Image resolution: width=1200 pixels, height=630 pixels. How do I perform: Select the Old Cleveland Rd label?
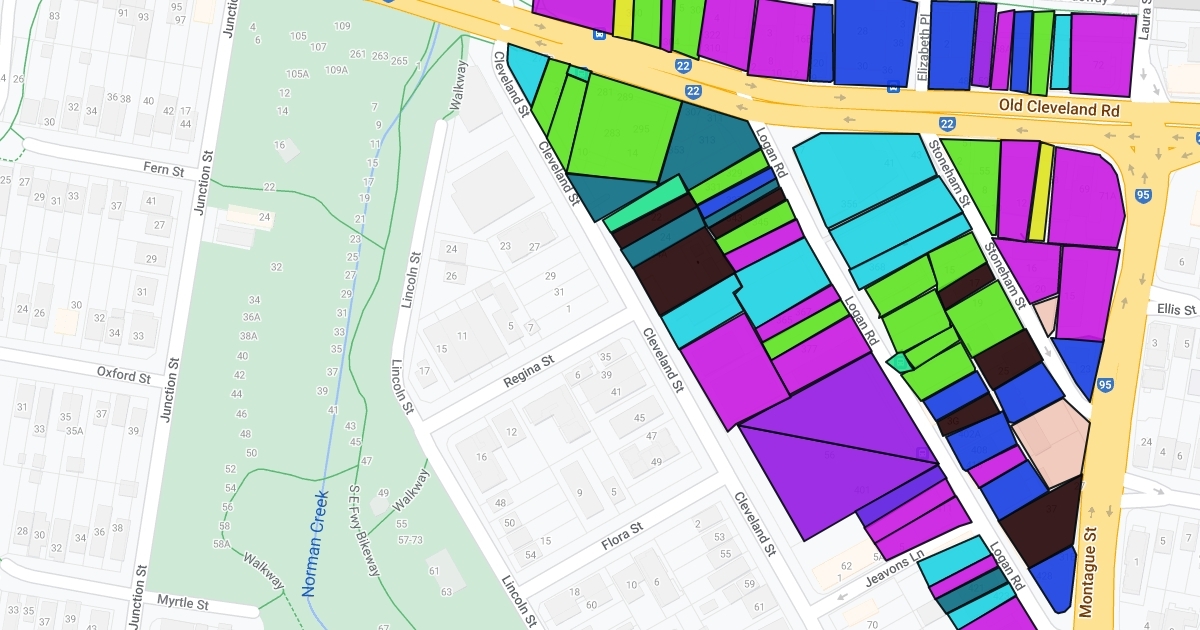pos(1059,106)
